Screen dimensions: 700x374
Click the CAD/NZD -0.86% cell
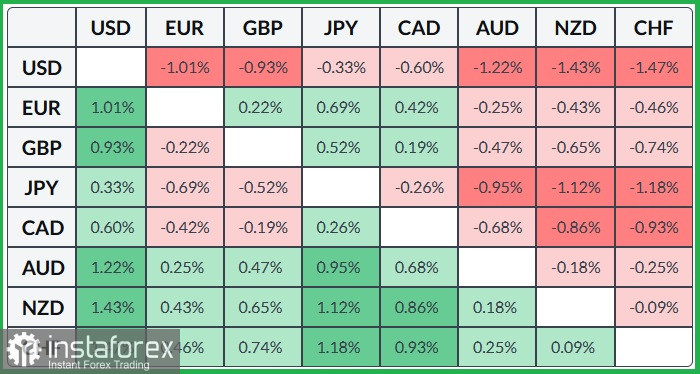click(575, 228)
